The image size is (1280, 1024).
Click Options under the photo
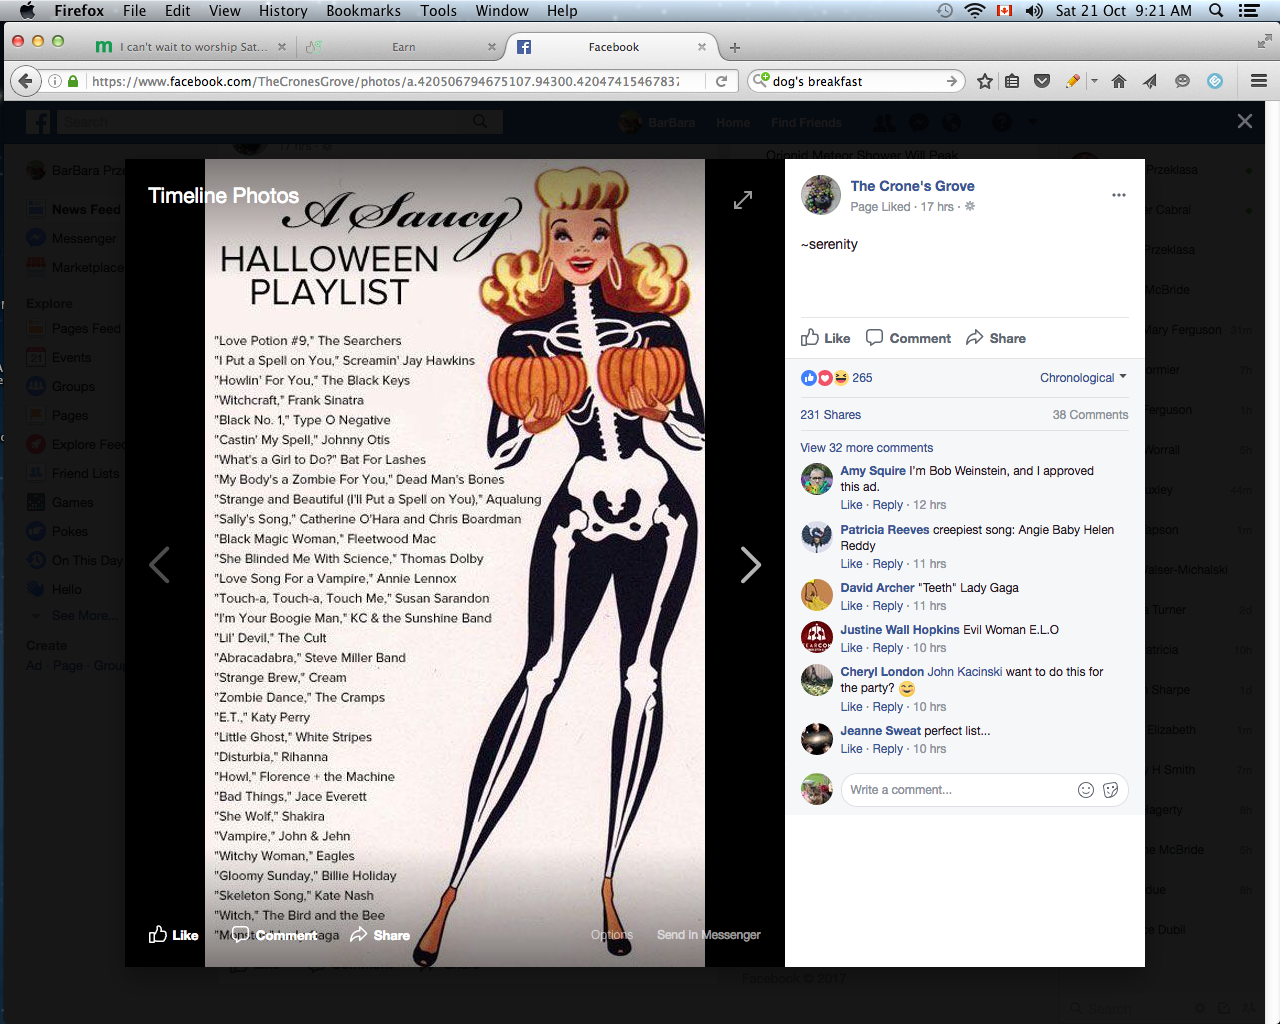tap(612, 935)
